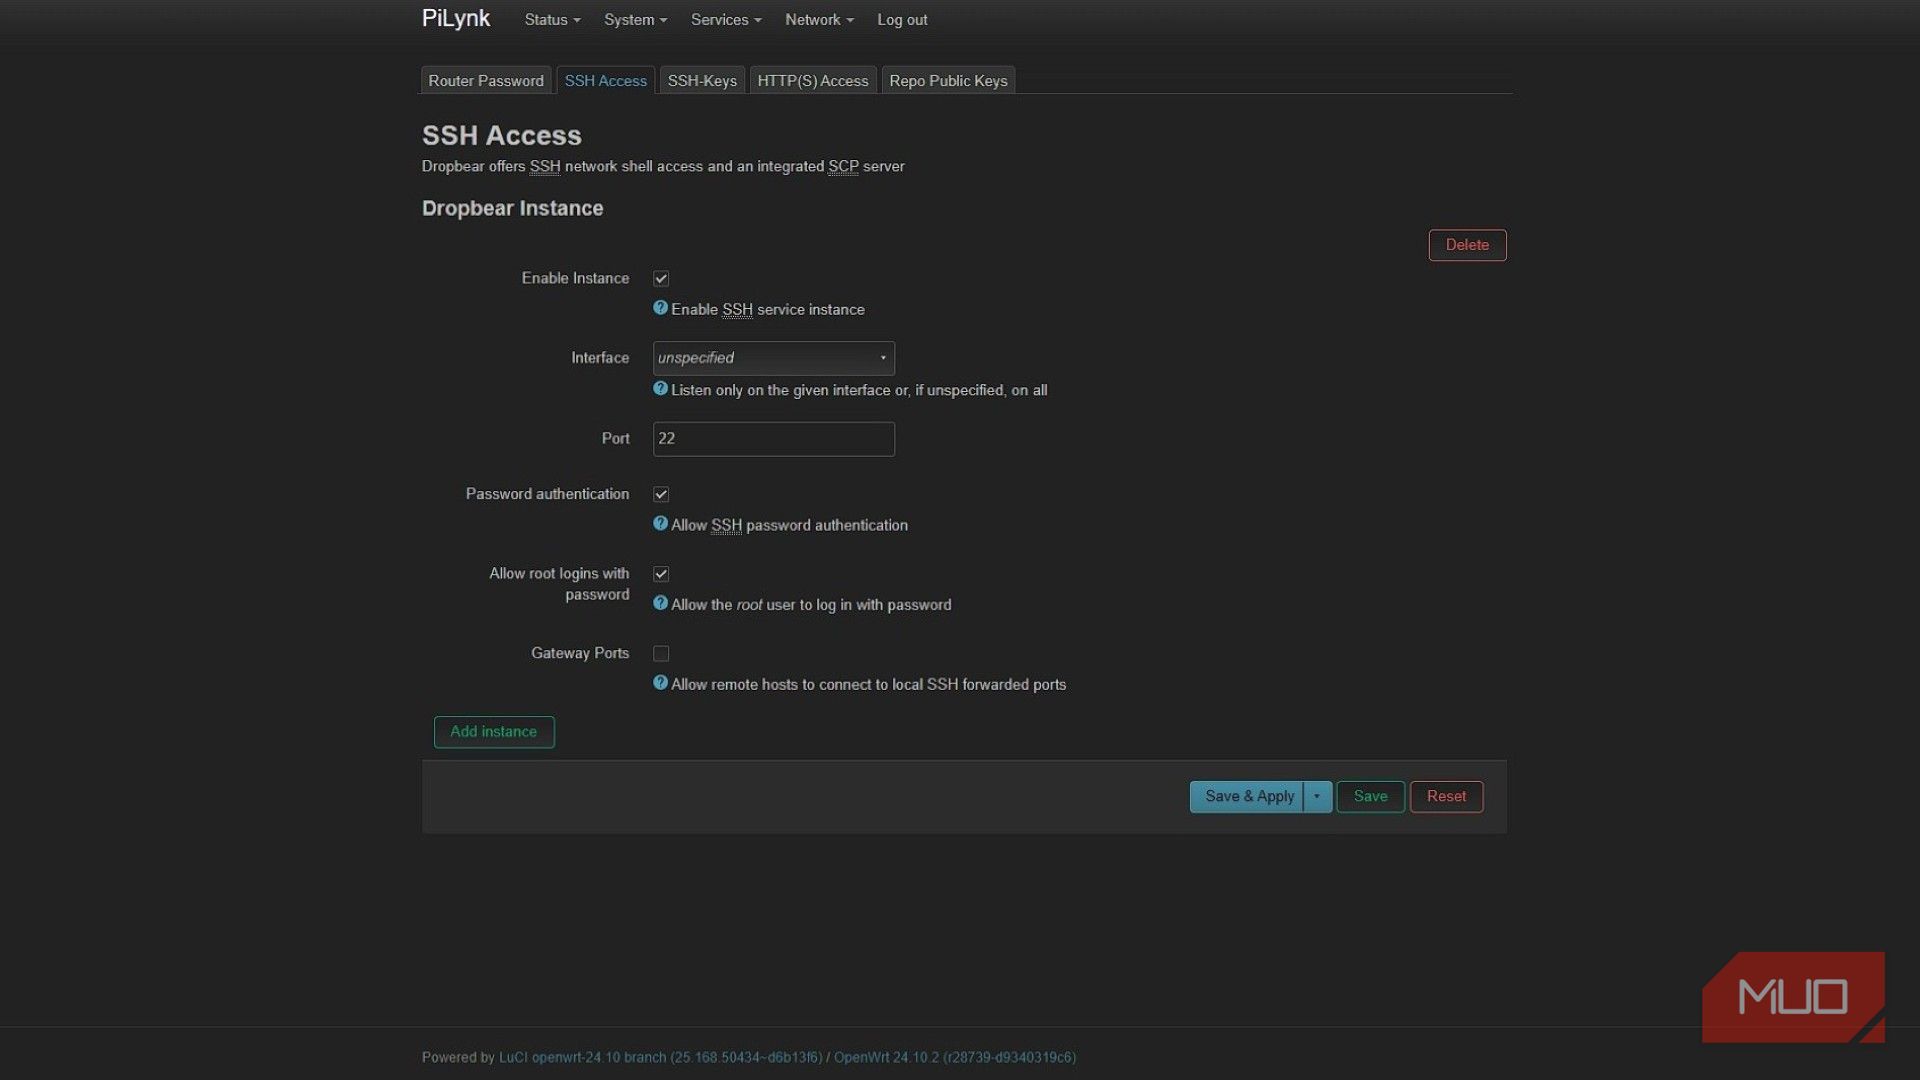Toggle the Enable Instance checkbox
The image size is (1920, 1080).
(661, 279)
